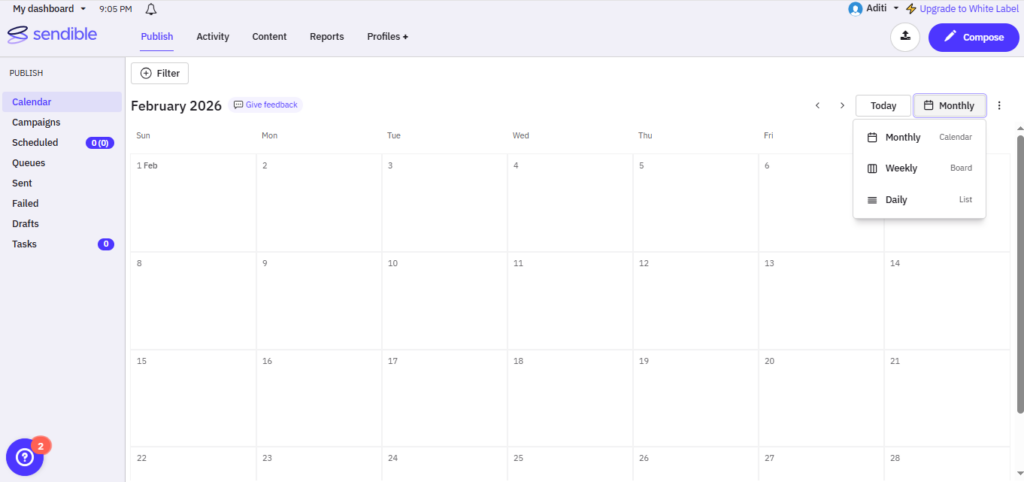
Task: Open the calendar three-dot options menu
Action: tap(999, 105)
